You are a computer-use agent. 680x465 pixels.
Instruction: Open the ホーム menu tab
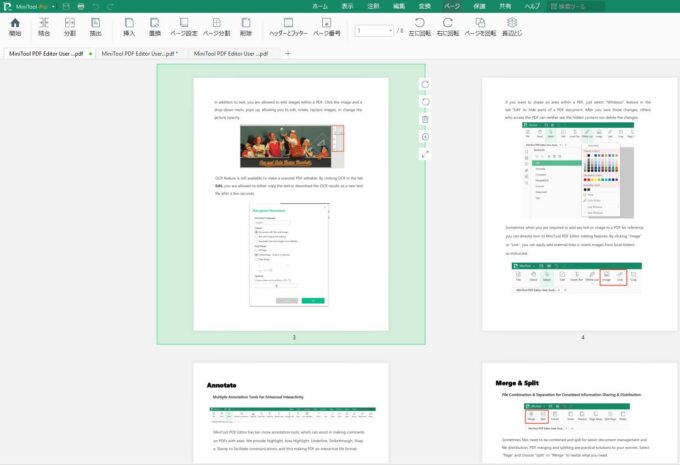(x=320, y=6)
